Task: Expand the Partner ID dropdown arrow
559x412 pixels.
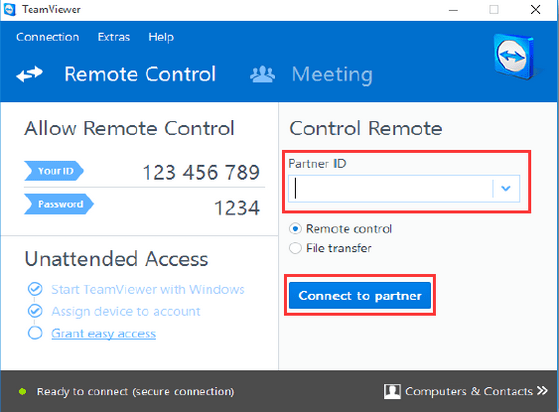Action: tap(506, 189)
